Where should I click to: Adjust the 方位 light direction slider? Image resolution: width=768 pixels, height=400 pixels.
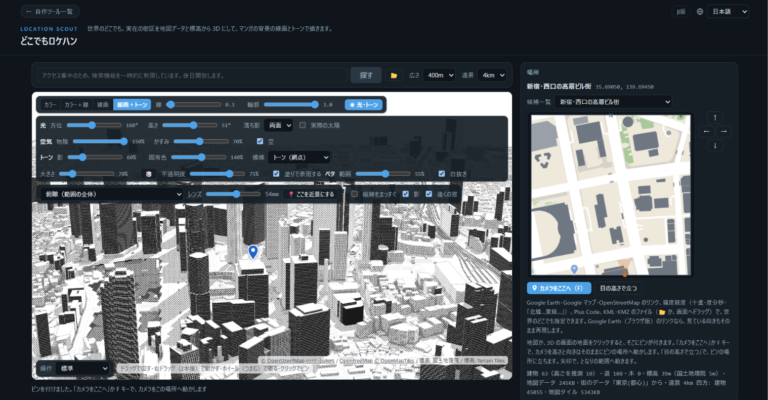[94, 125]
